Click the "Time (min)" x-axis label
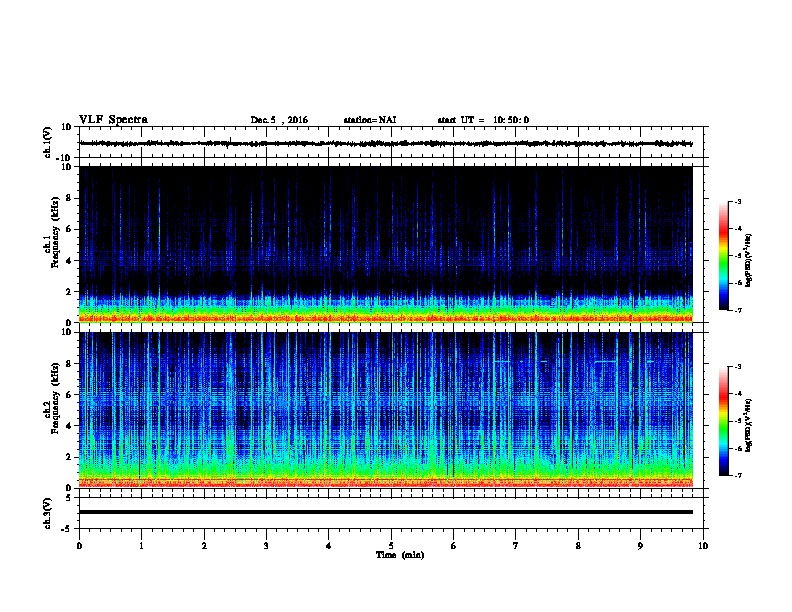Image resolution: width=792 pixels, height=612 pixels. click(400, 555)
